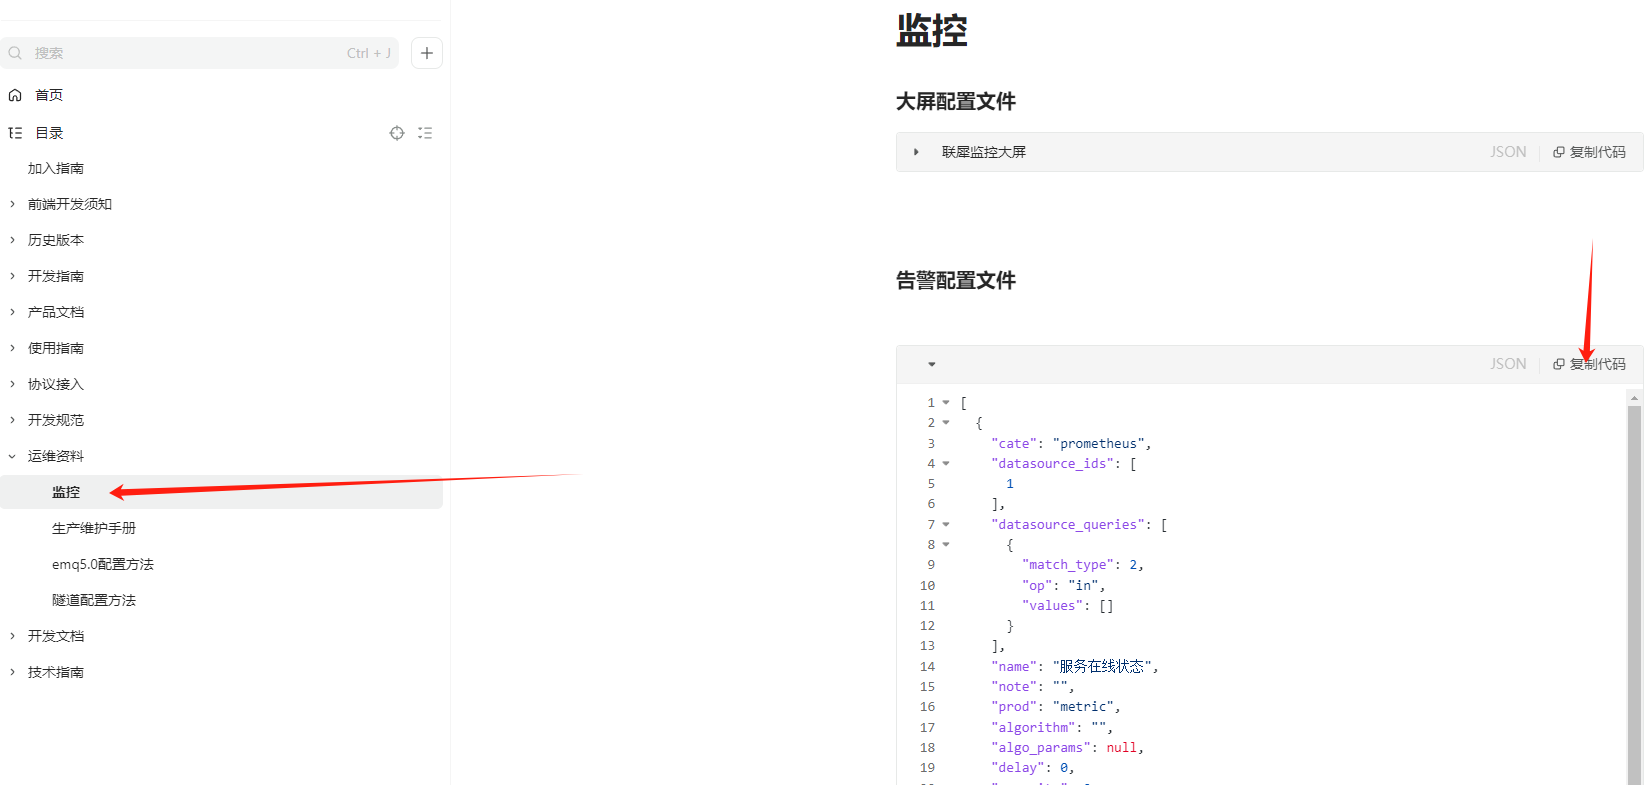Click the collapse all list icon

425,133
